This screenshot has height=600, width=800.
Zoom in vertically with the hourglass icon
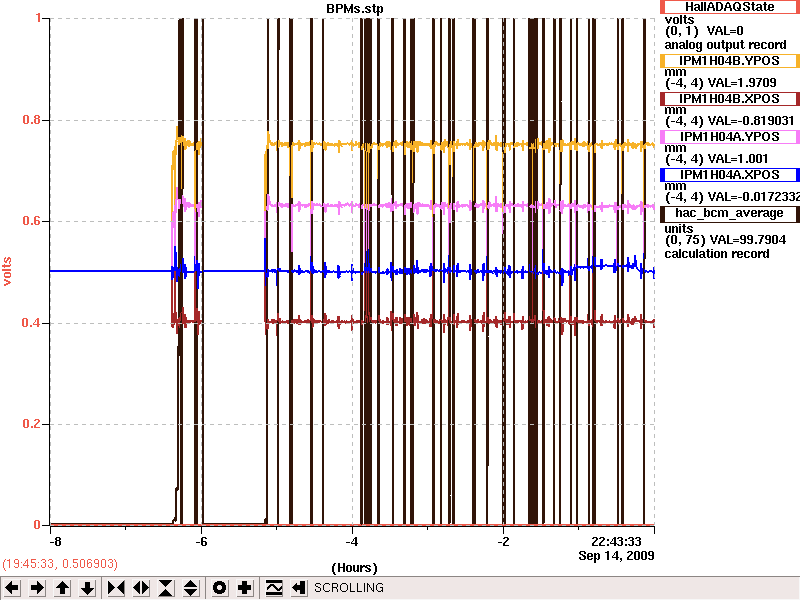coord(166,588)
